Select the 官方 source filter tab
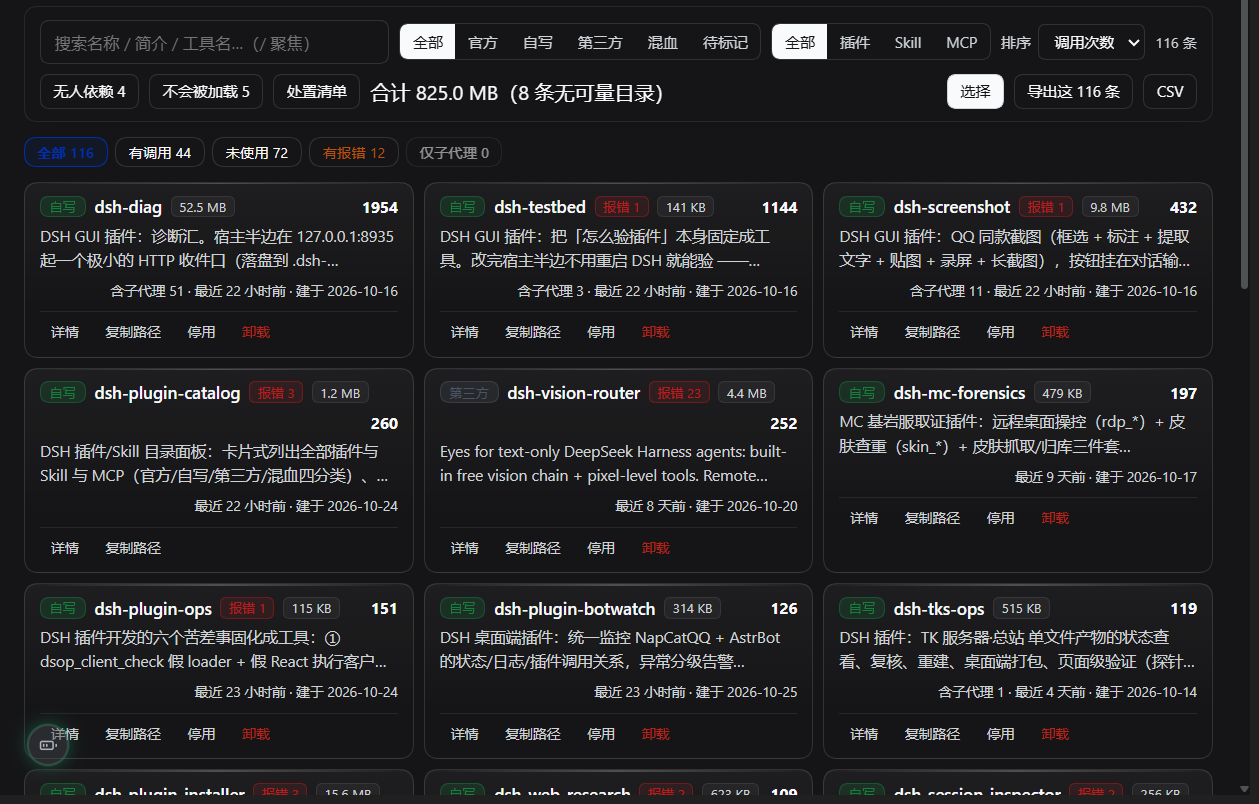This screenshot has width=1259, height=804. pyautogui.click(x=483, y=43)
